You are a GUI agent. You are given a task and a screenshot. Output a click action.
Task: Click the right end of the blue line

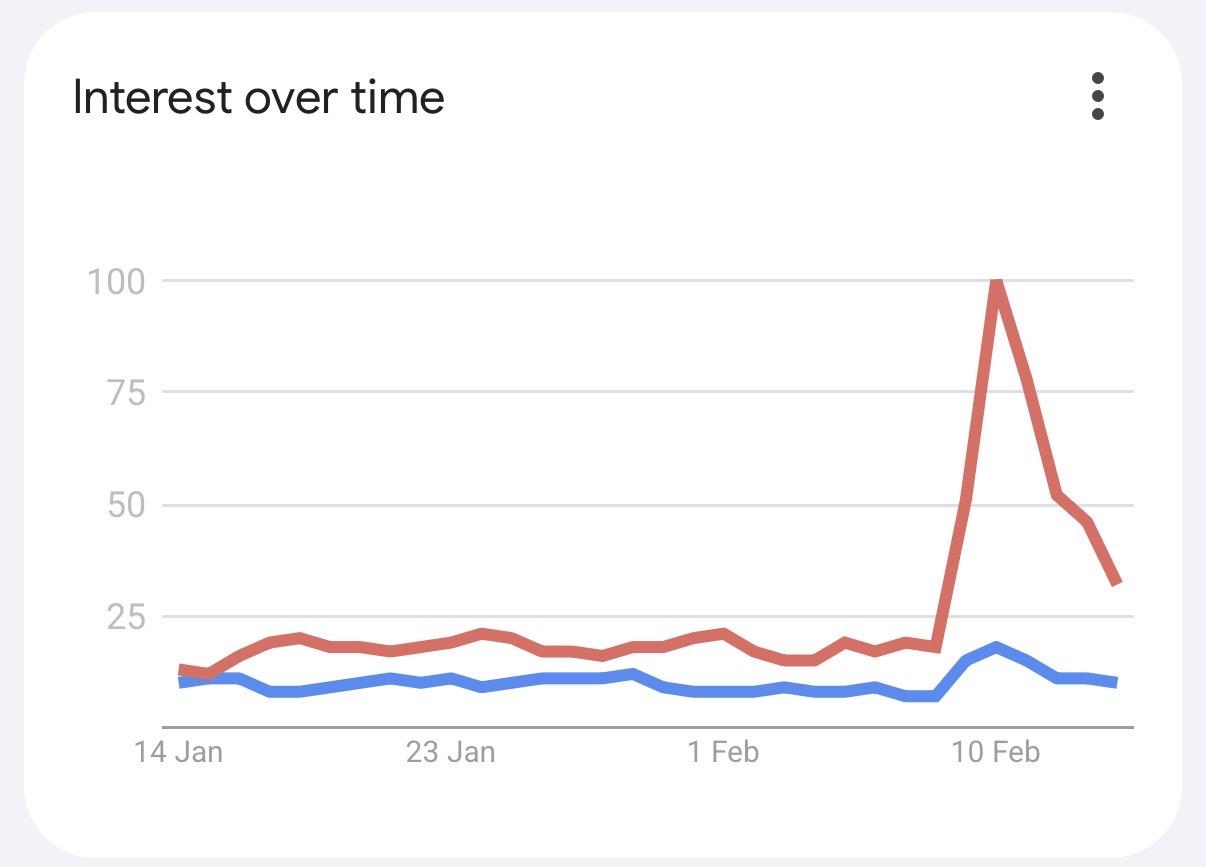click(1115, 682)
